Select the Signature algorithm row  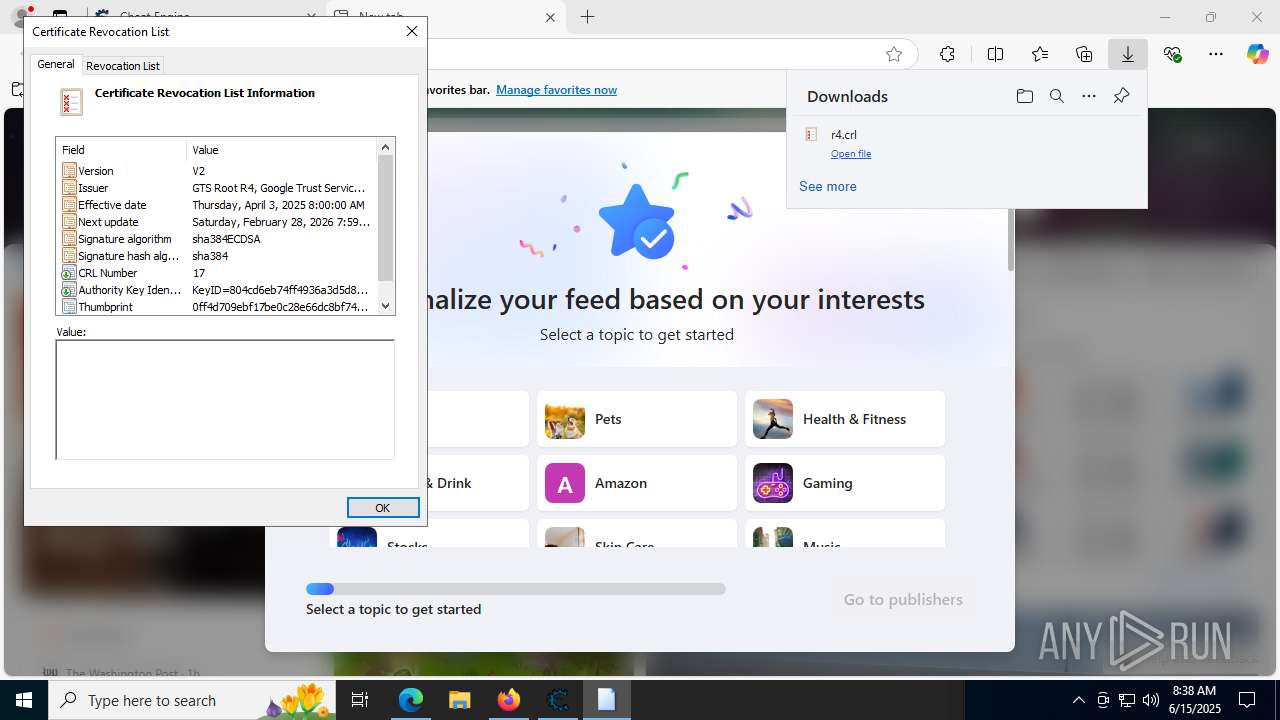[217, 239]
